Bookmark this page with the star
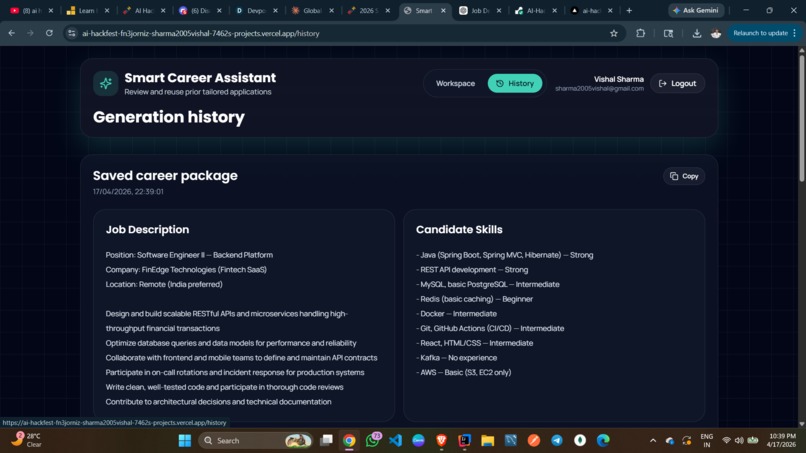Image resolution: width=806 pixels, height=453 pixels. pyautogui.click(x=614, y=33)
